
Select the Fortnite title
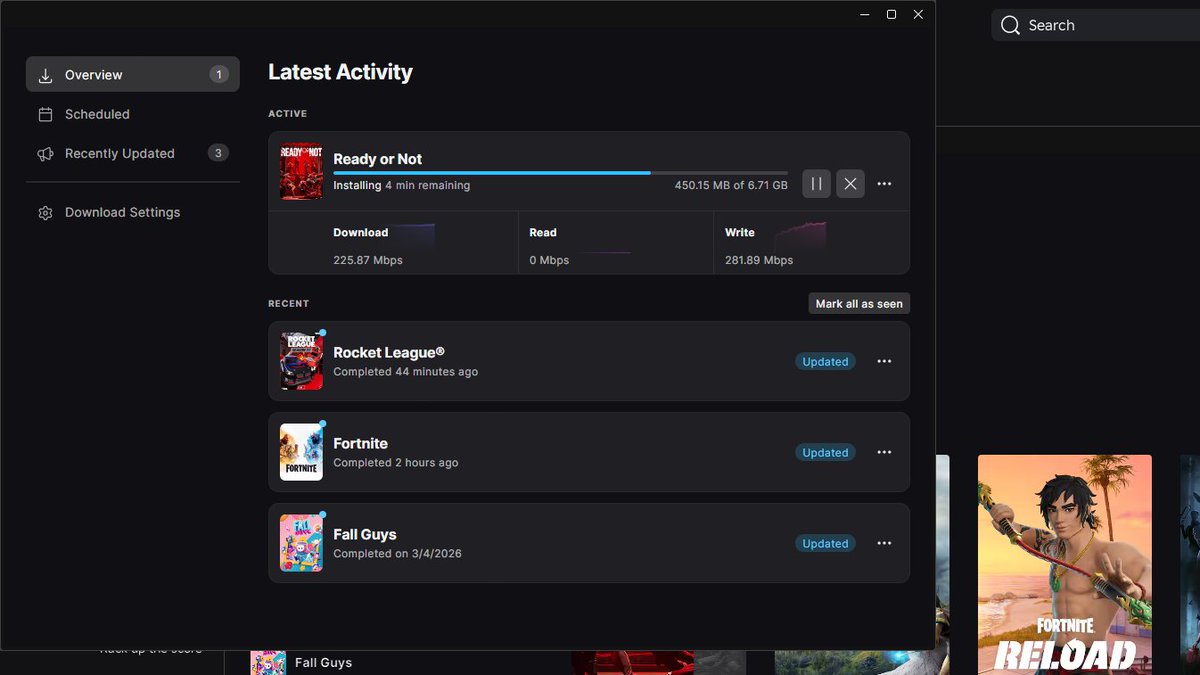360,443
